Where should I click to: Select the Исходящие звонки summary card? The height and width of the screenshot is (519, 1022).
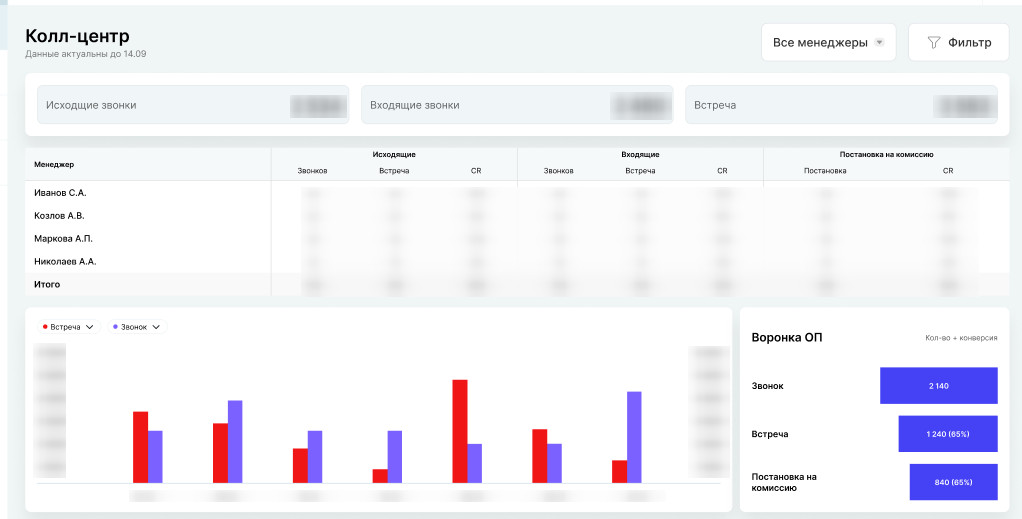(193, 105)
